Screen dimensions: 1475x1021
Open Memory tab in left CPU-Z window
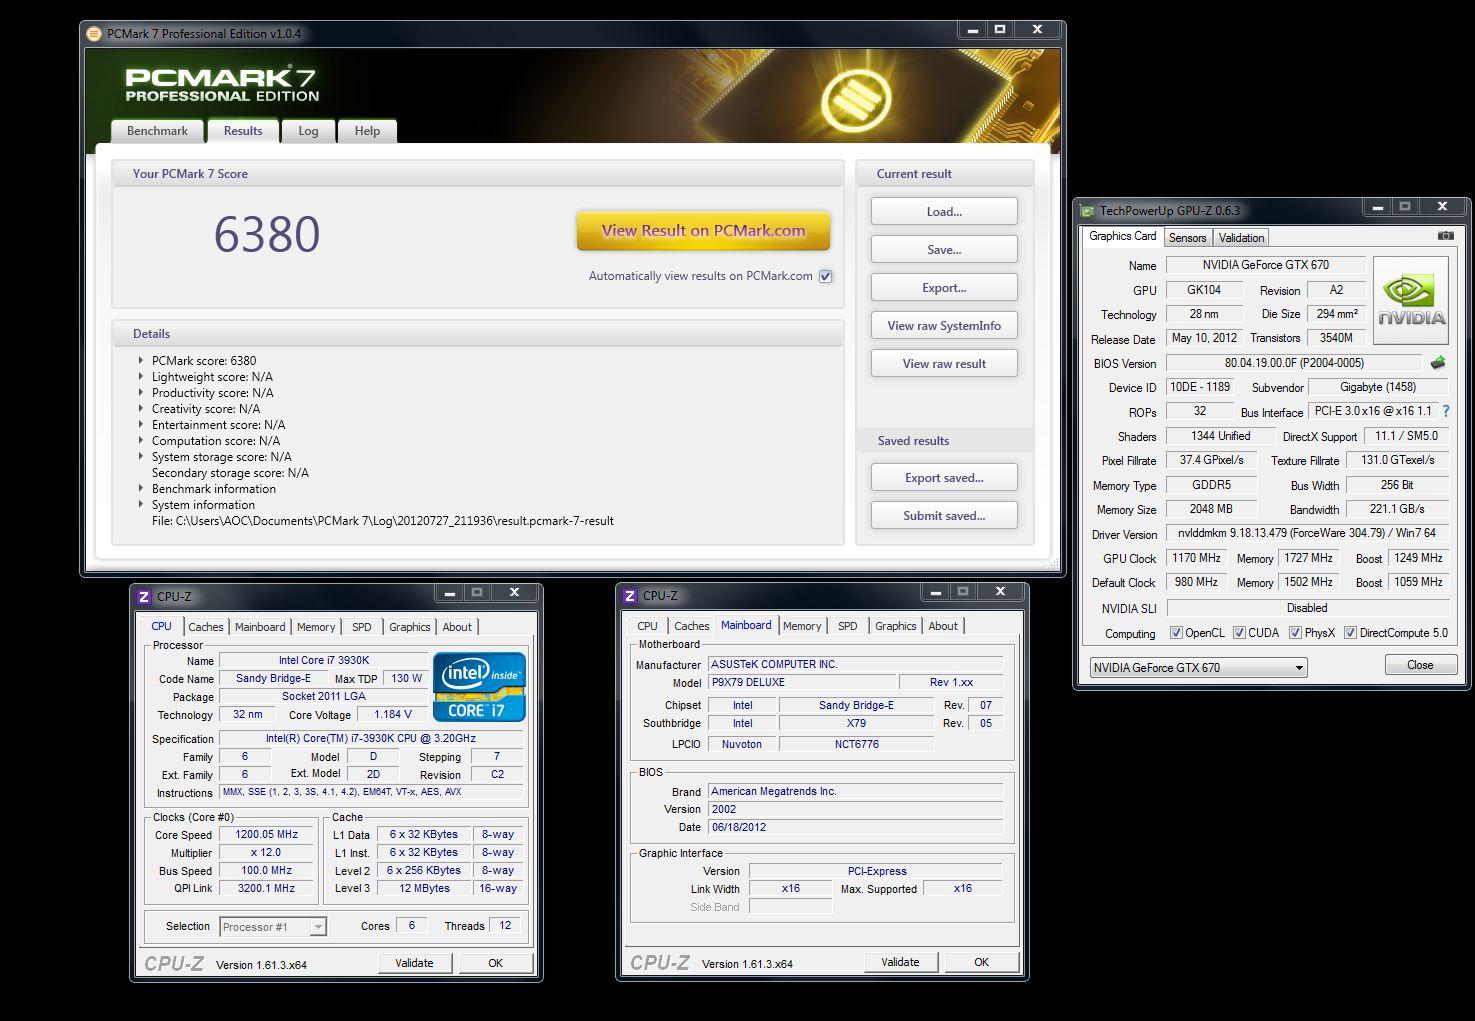(x=316, y=627)
